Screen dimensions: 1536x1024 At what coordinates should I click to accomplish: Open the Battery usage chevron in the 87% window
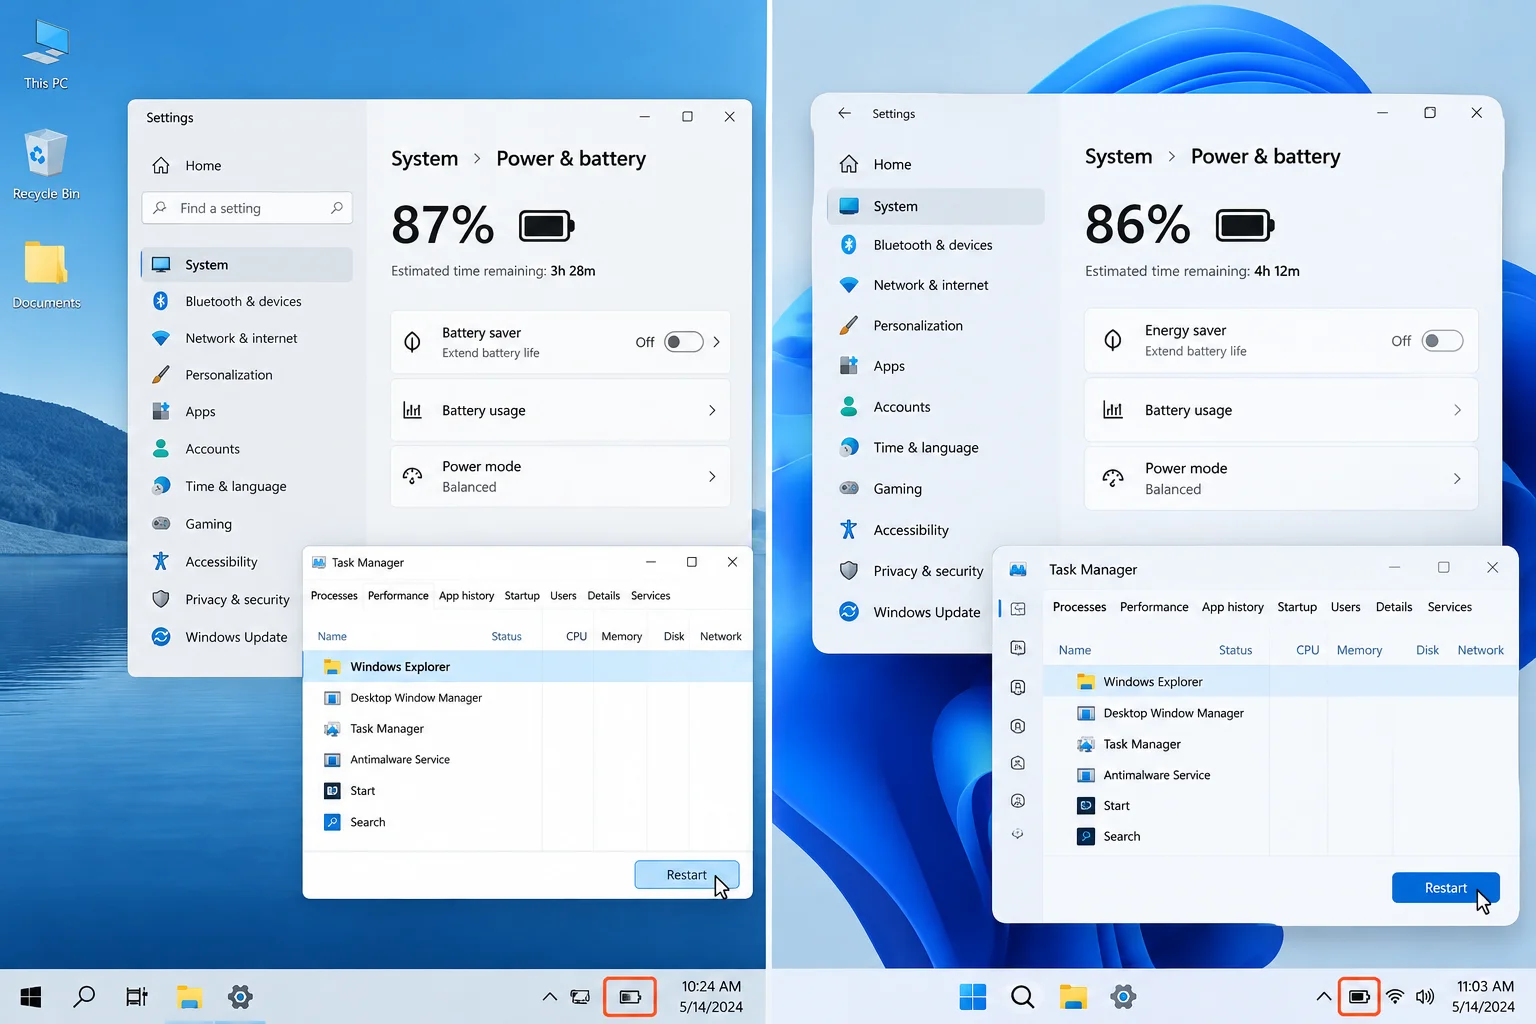(712, 410)
